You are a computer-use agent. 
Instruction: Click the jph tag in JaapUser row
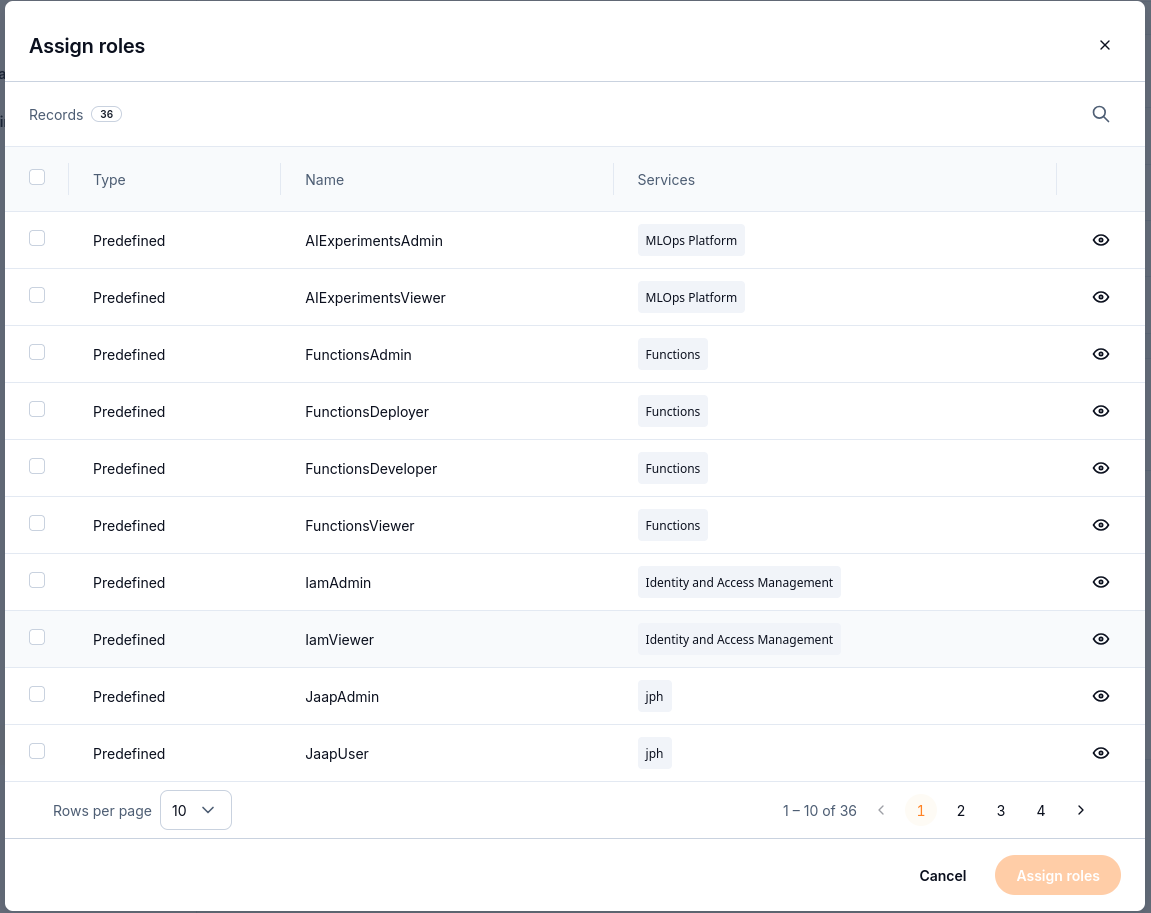pos(654,754)
